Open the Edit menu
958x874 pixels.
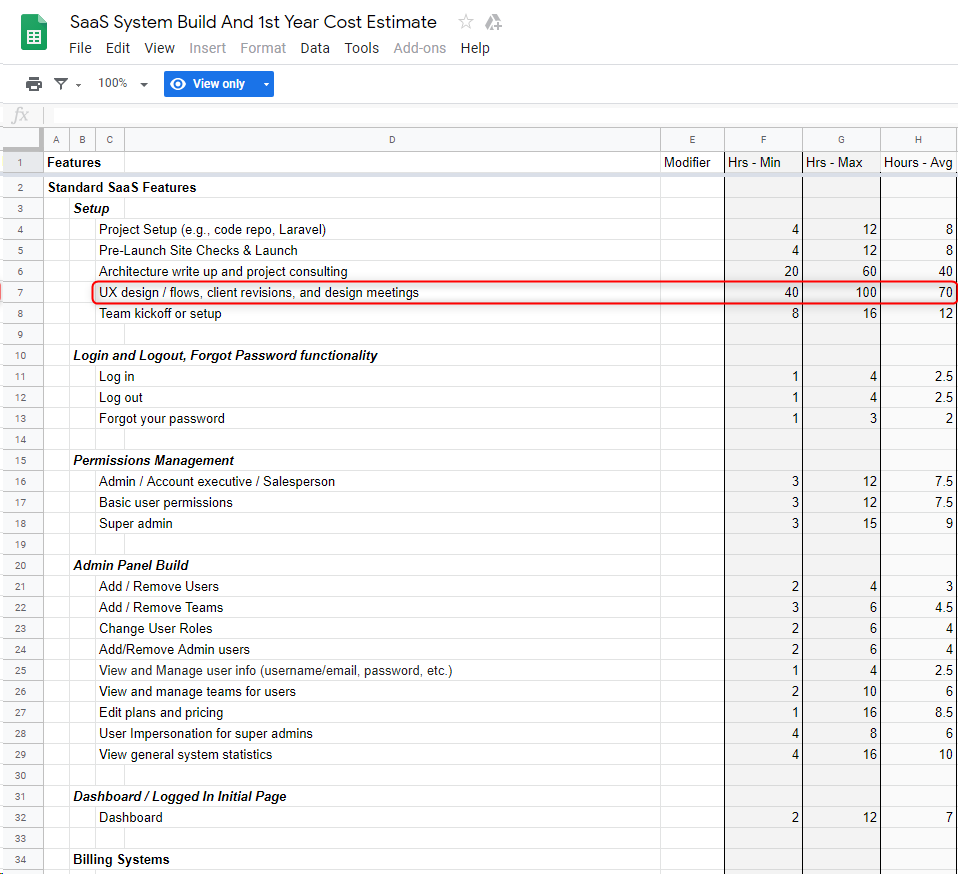coord(117,48)
